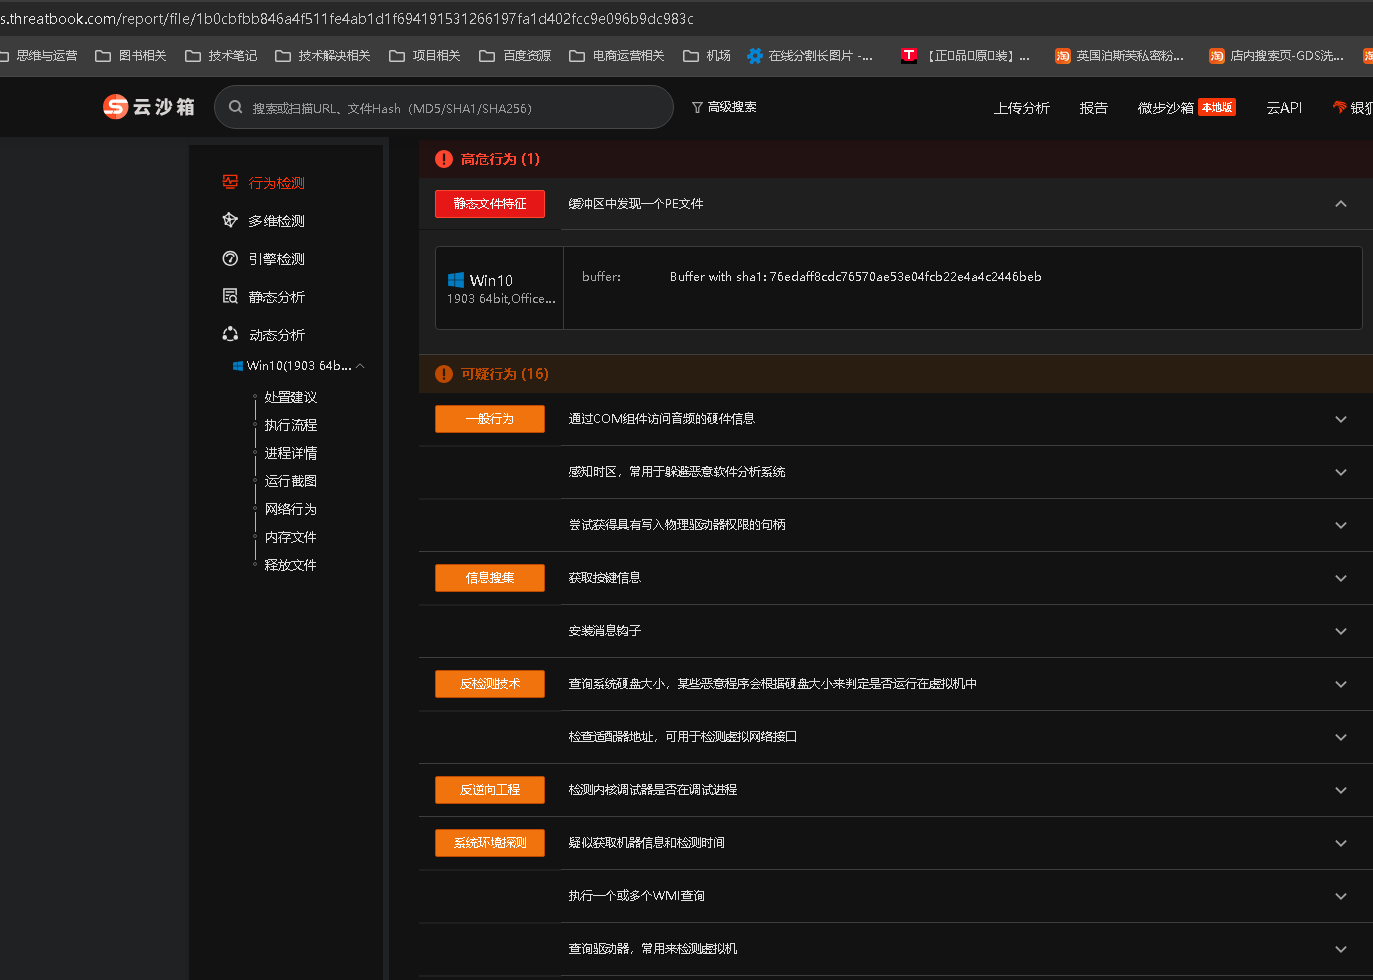
Task: Select 行为检测 in the sidebar
Action: [x=264, y=183]
